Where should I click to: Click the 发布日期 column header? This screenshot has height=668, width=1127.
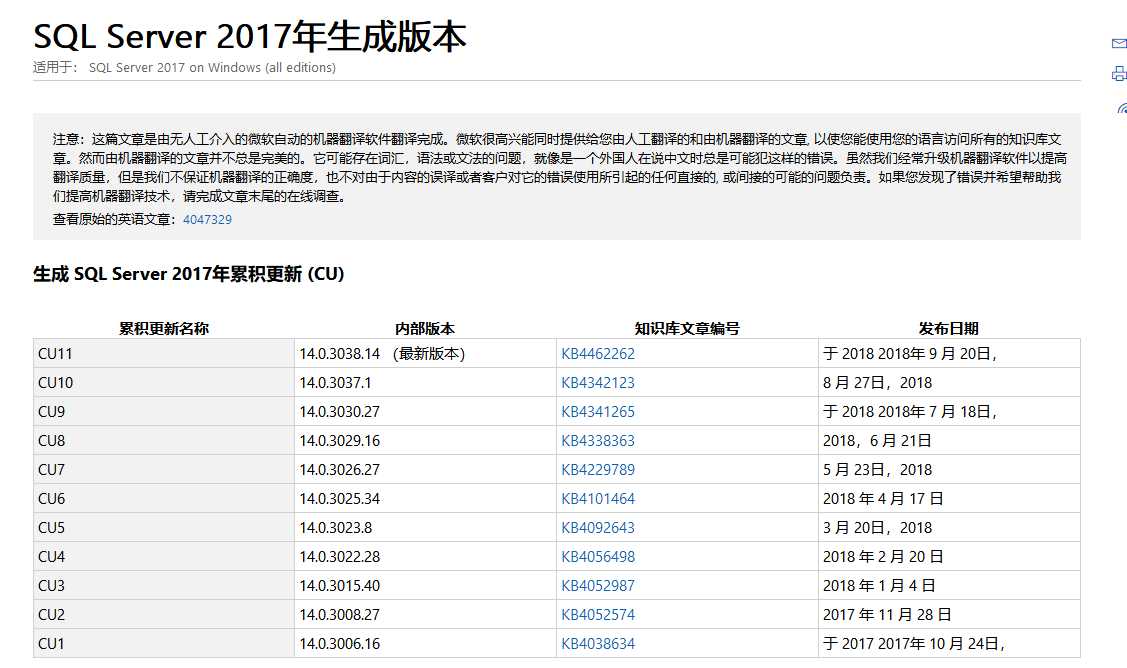pos(949,329)
